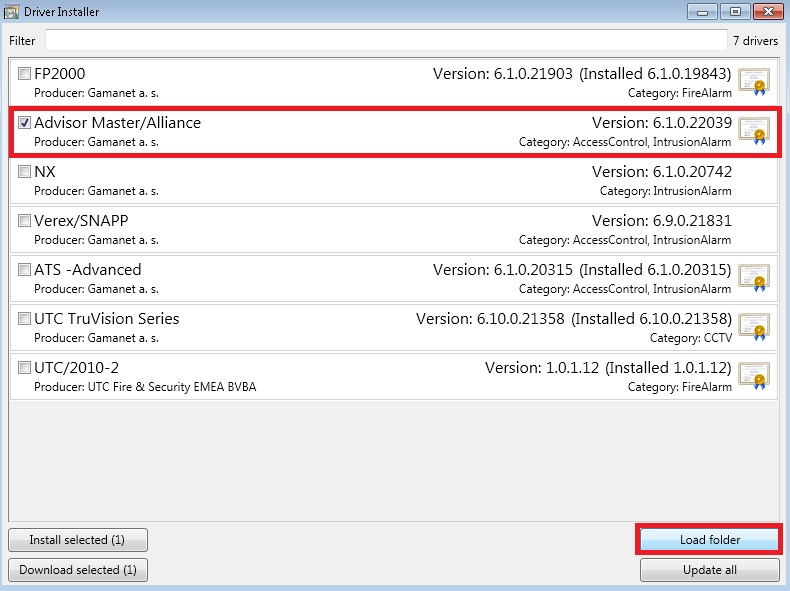Select the UTC/2010-2 driver name
The image size is (790, 591).
[x=77, y=367]
